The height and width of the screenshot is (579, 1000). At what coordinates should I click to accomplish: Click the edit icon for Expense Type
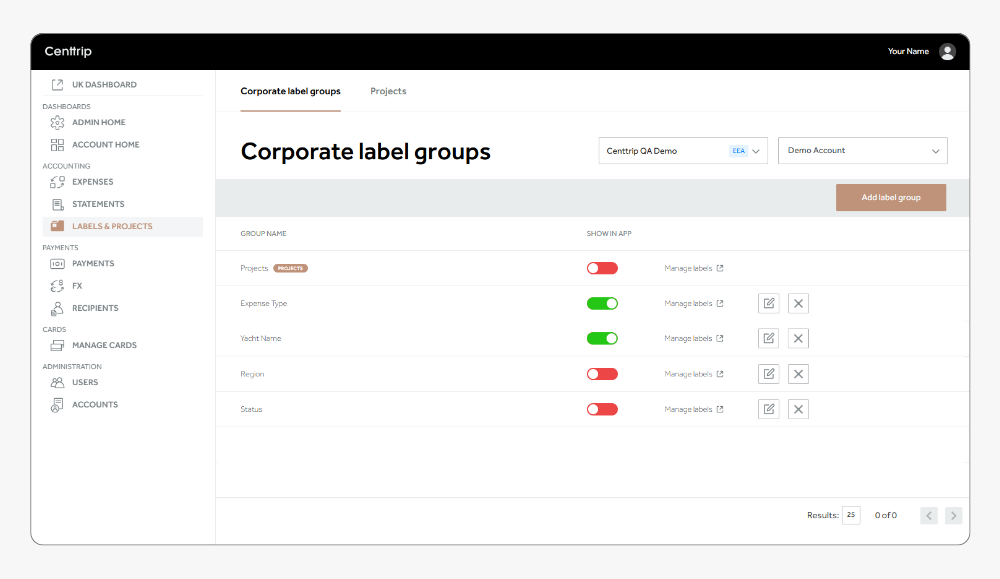[768, 303]
